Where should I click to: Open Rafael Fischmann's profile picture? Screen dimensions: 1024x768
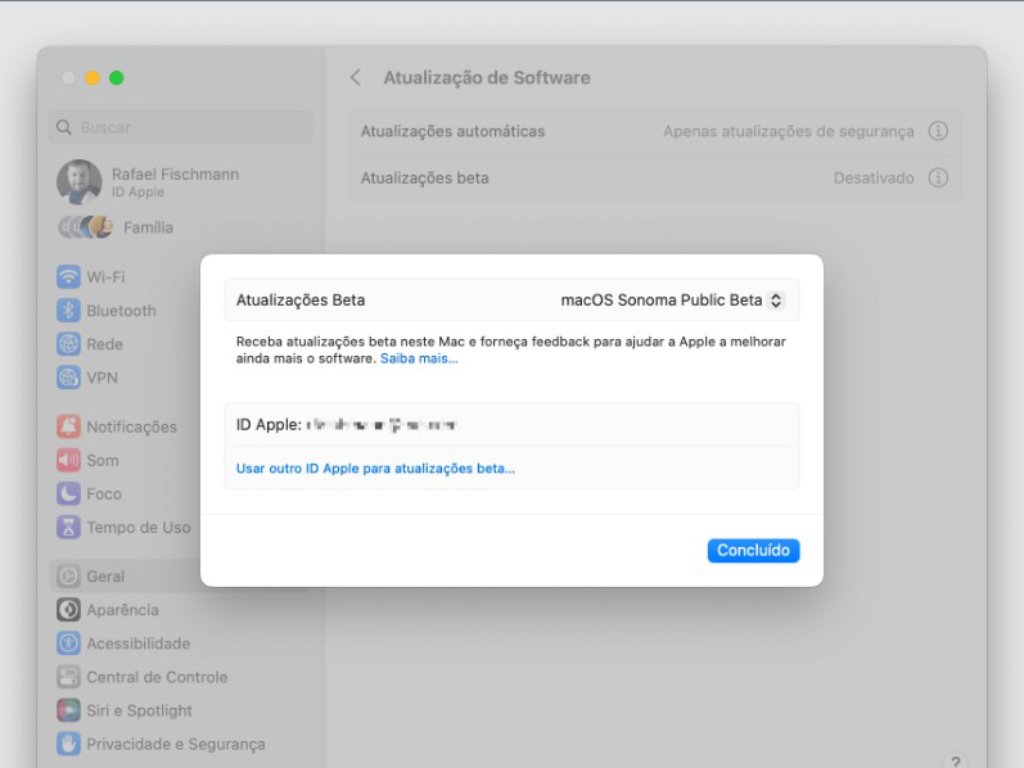point(79,182)
